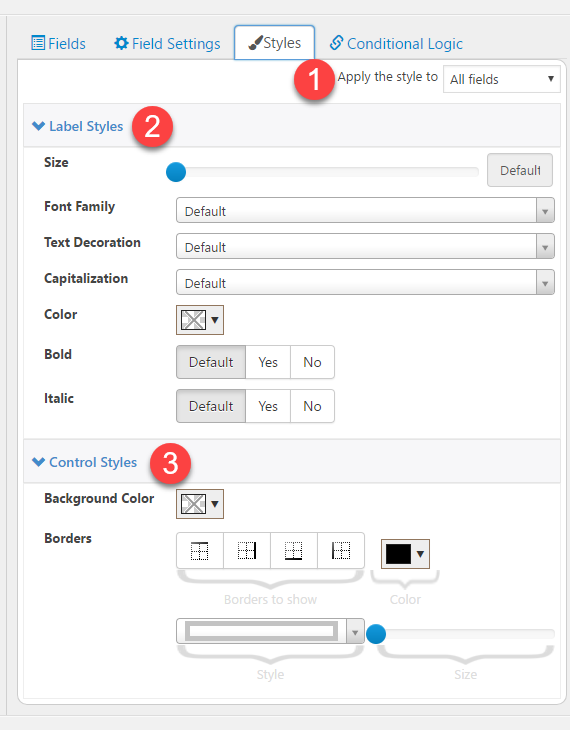Set Italic to Default
This screenshot has width=570, height=730.
[x=211, y=406]
